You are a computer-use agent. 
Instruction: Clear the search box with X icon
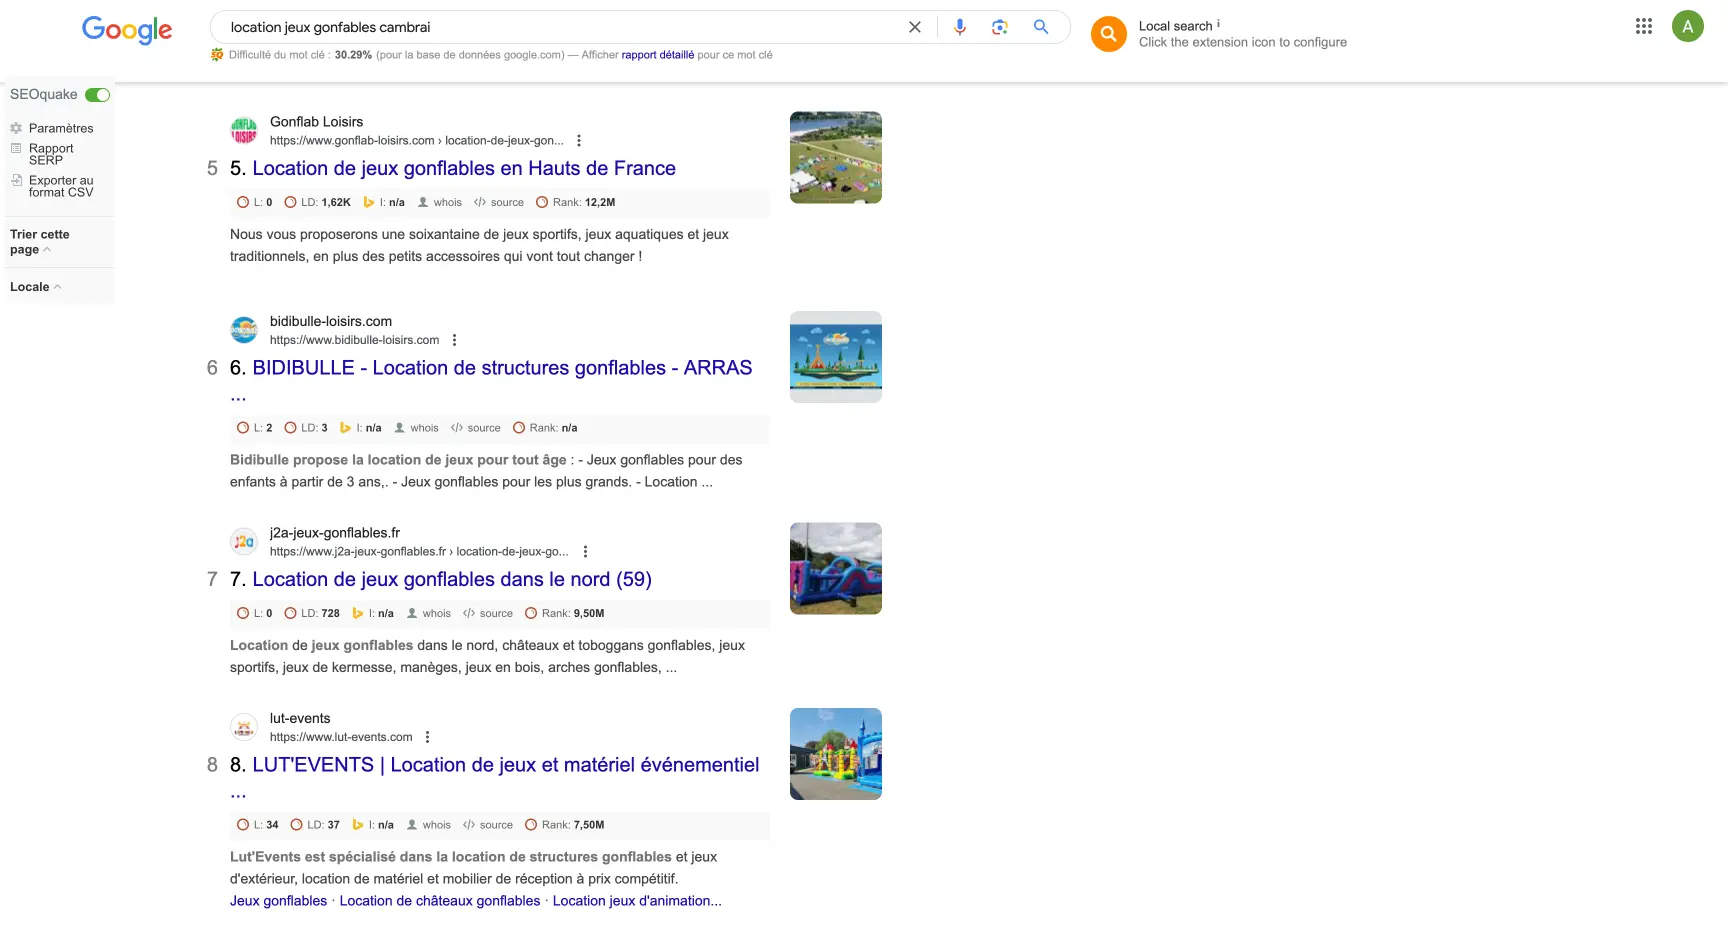(x=914, y=27)
